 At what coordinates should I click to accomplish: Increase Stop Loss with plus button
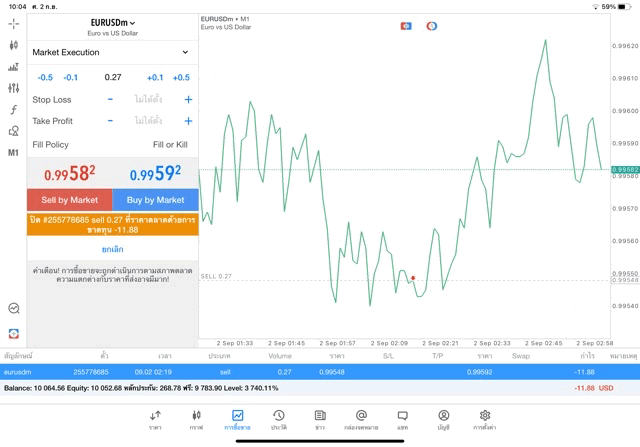pyautogui.click(x=188, y=100)
